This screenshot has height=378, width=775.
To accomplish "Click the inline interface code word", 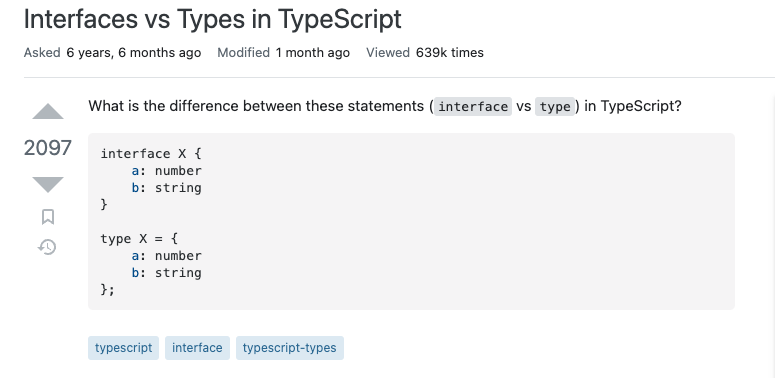I will coord(473,107).
